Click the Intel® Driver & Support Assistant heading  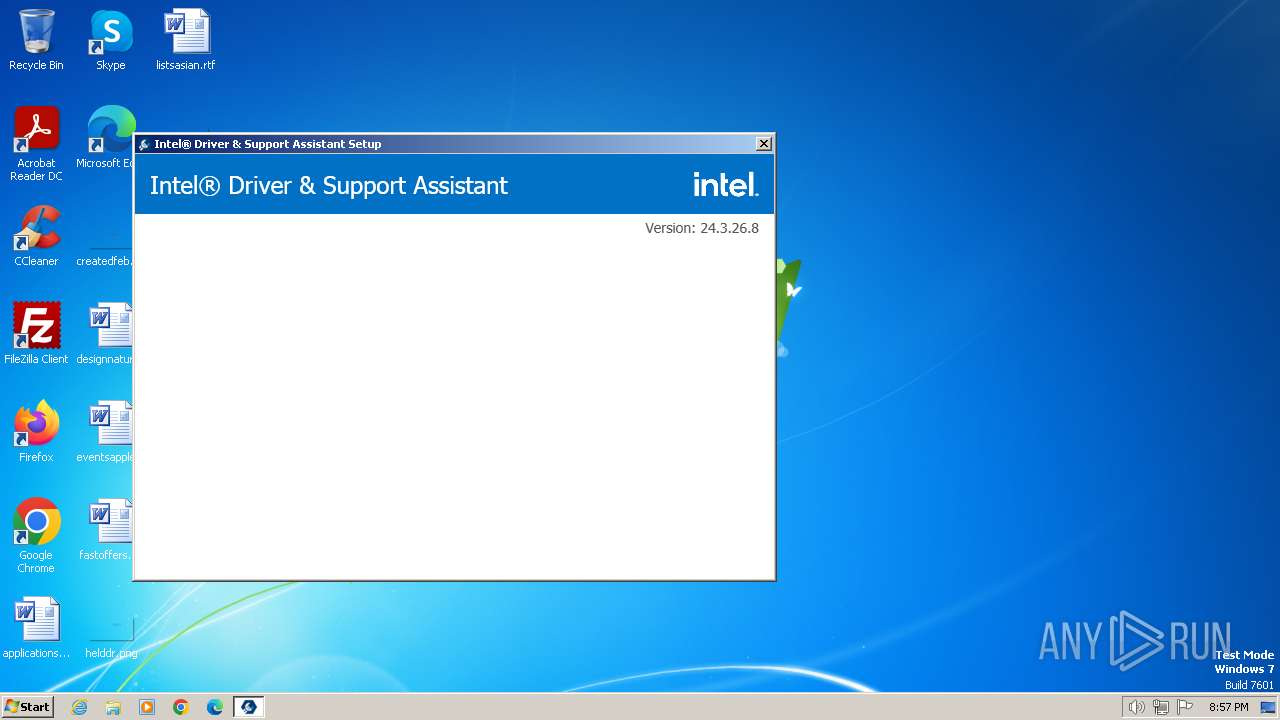click(329, 185)
